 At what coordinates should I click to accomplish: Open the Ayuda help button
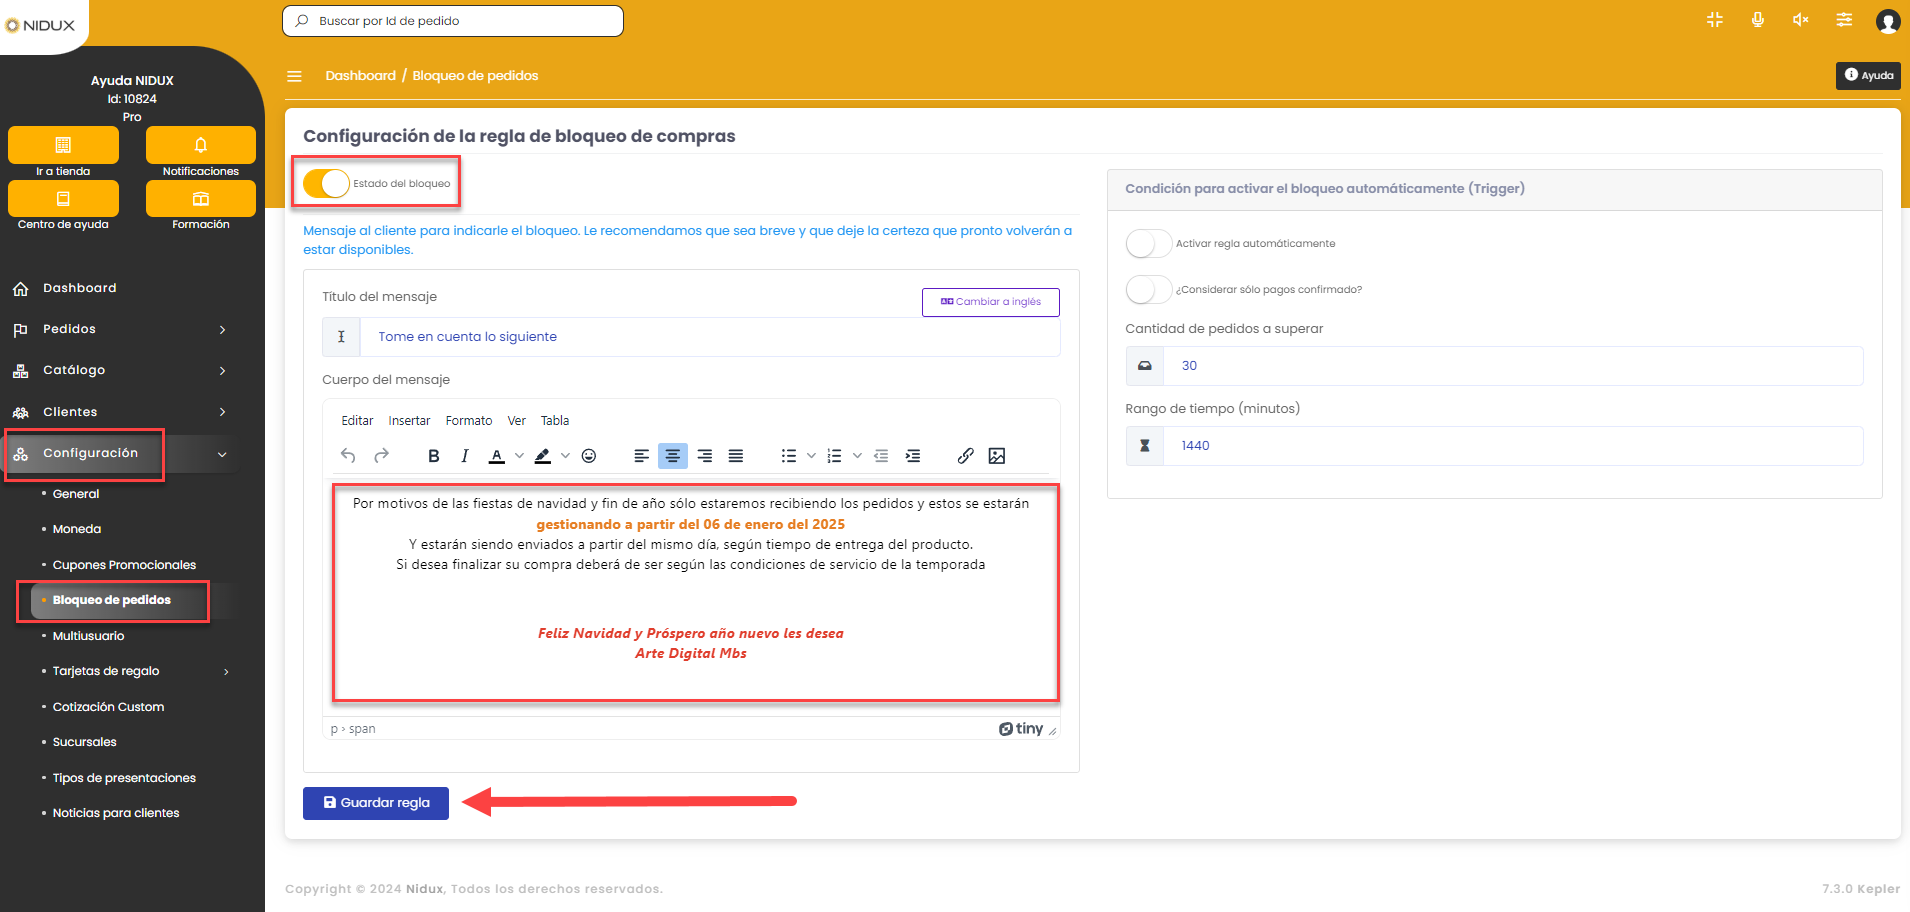click(1868, 76)
